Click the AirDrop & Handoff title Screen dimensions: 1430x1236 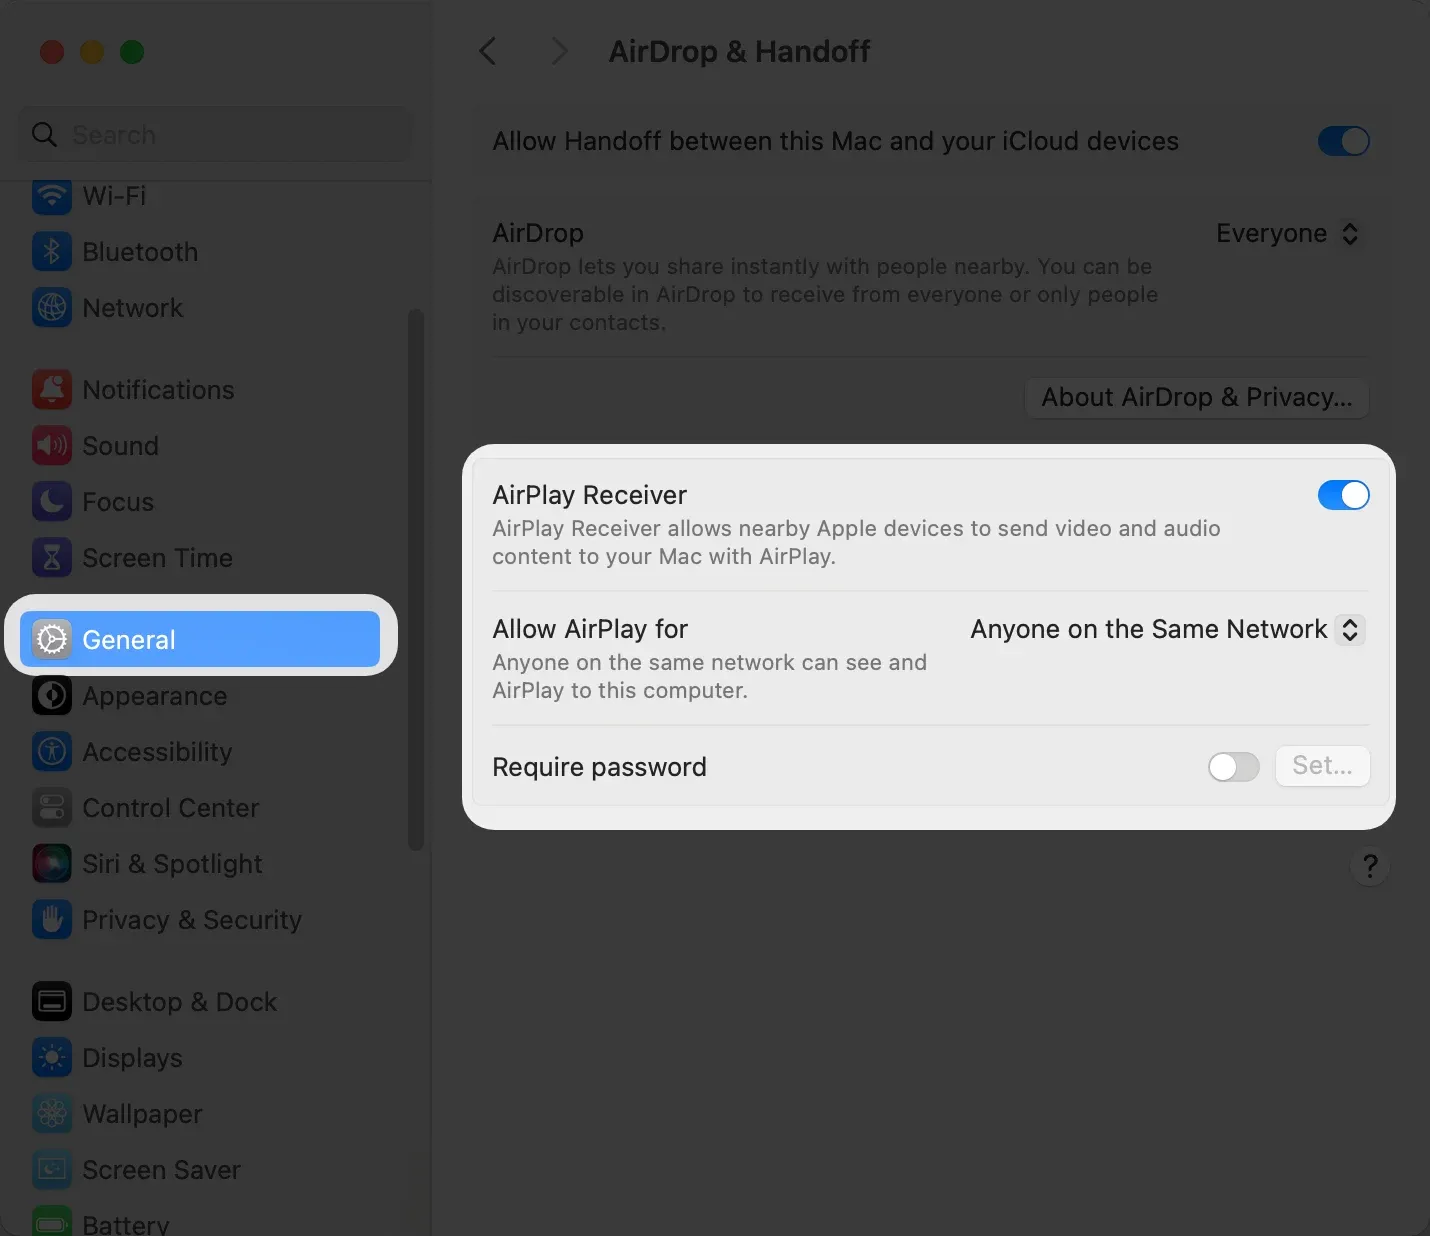coord(739,52)
